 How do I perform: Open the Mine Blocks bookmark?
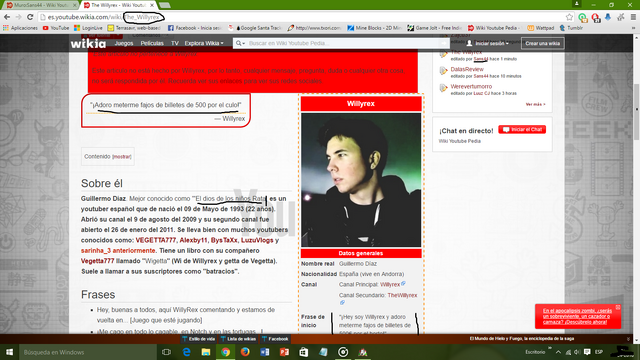point(375,28)
